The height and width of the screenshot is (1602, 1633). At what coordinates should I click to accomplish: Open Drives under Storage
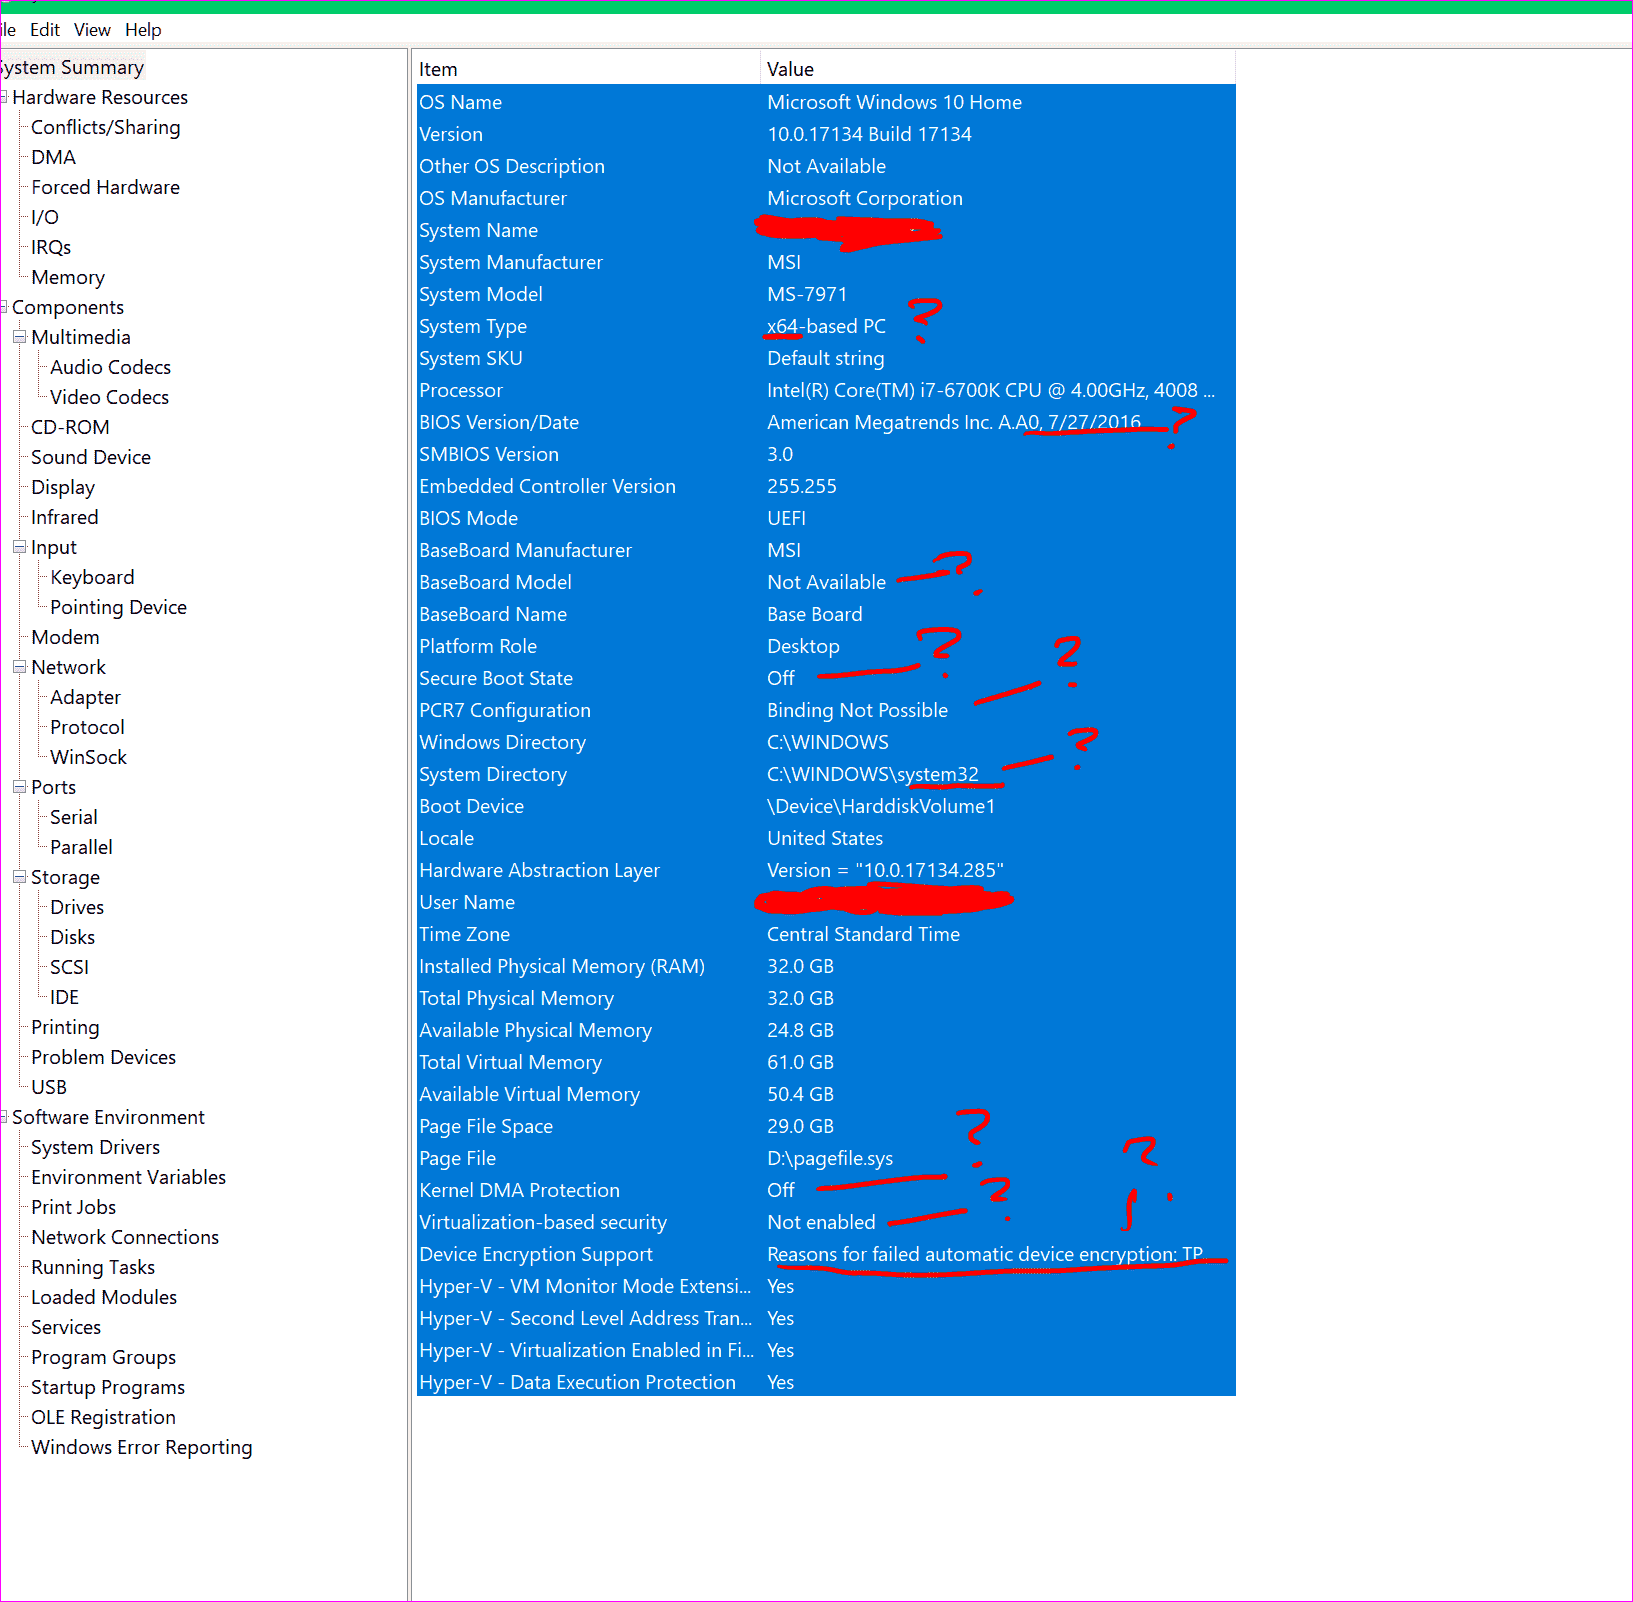point(77,907)
